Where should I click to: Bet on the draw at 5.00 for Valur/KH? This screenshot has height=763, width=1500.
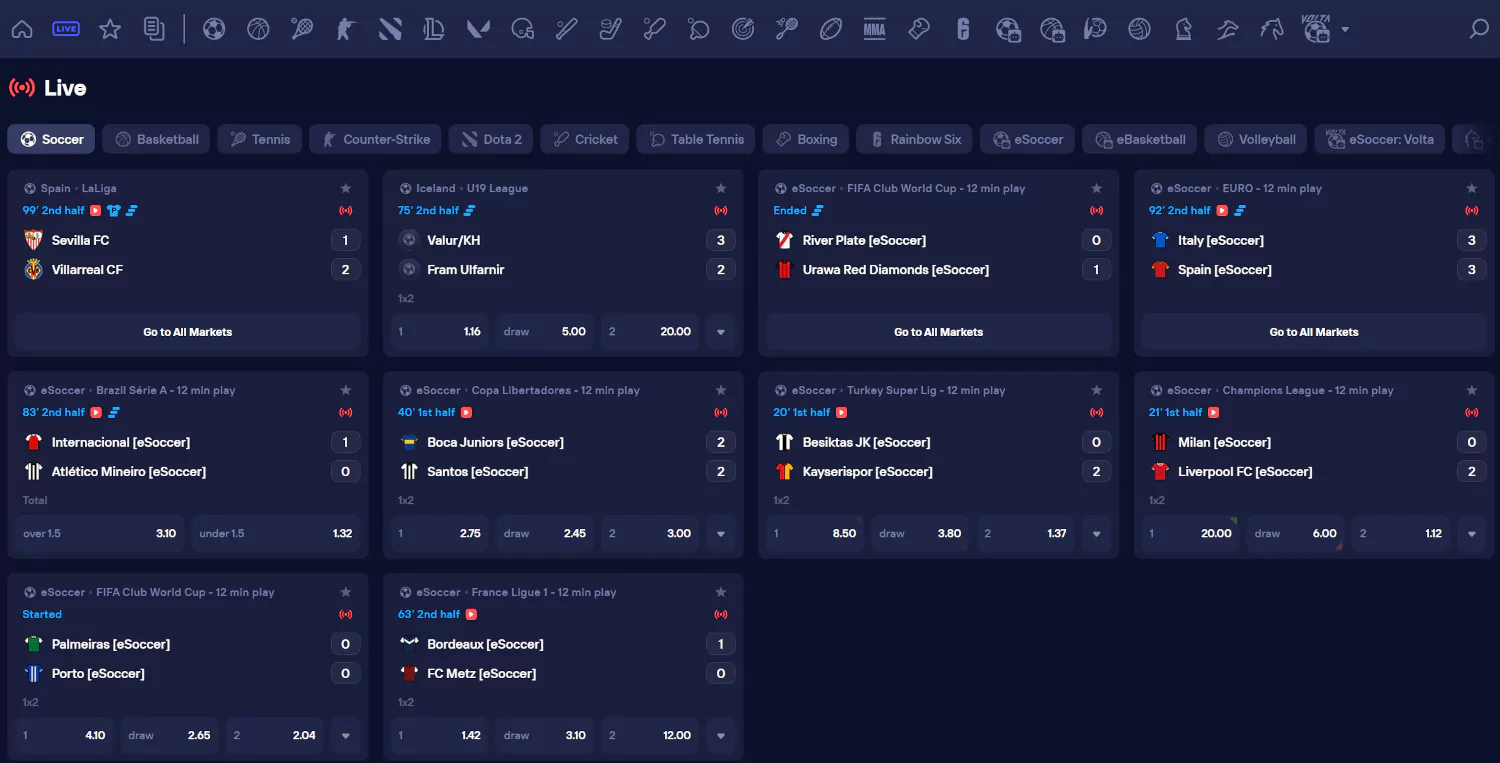click(x=545, y=332)
